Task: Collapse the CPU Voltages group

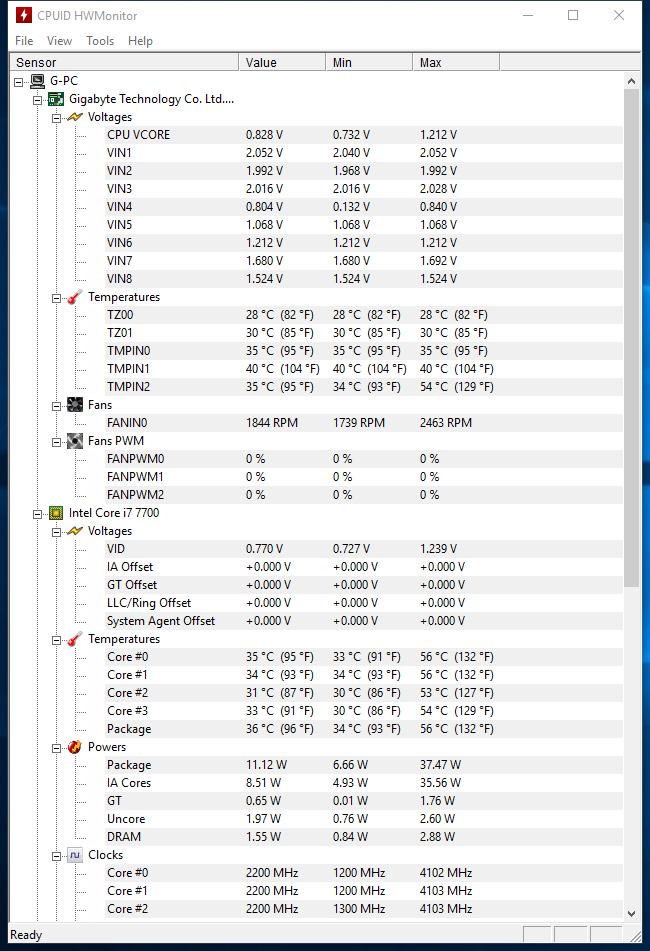Action: pyautogui.click(x=56, y=533)
